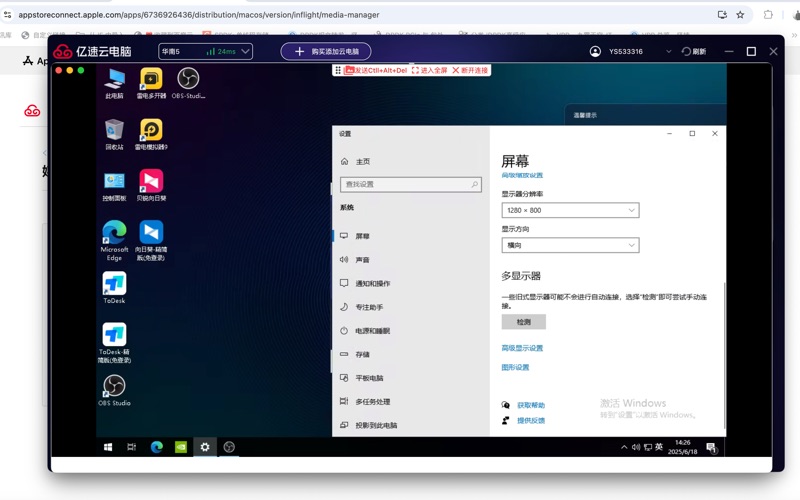Open Task View in the taskbar
800x500 pixels.
132,447
